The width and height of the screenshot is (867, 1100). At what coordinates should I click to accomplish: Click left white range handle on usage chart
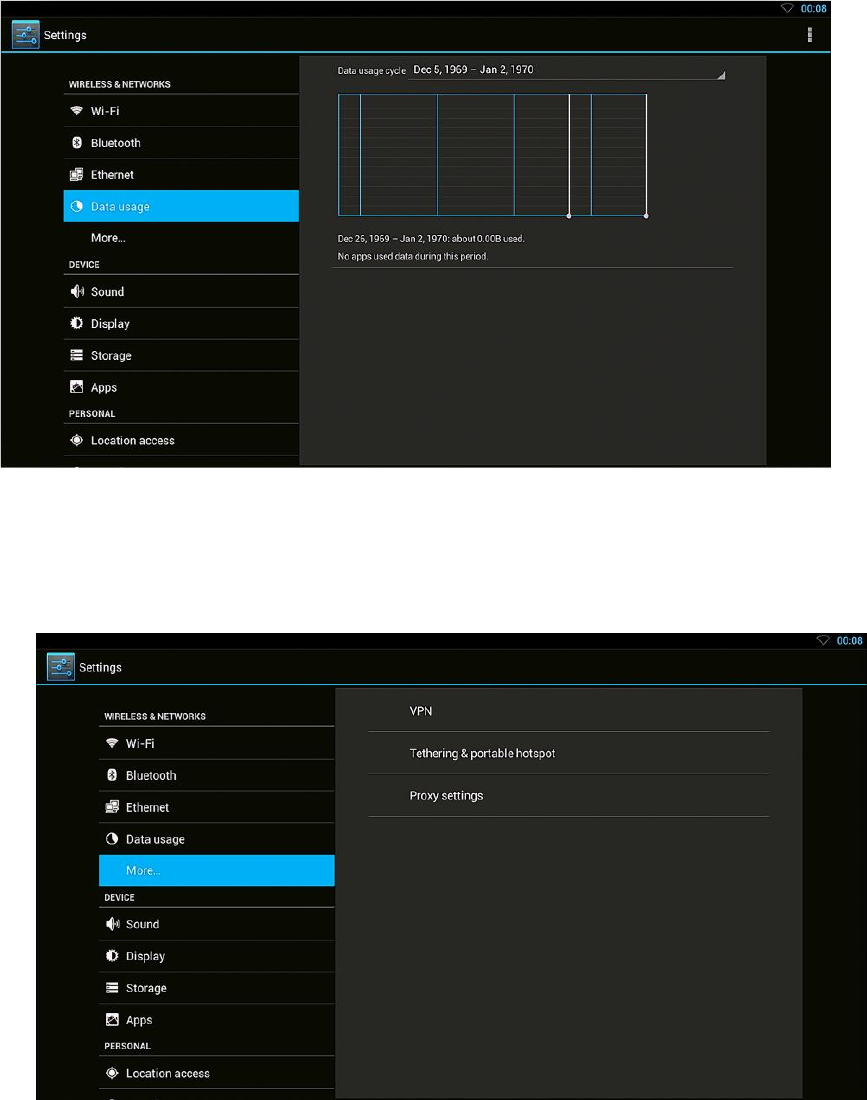point(569,216)
